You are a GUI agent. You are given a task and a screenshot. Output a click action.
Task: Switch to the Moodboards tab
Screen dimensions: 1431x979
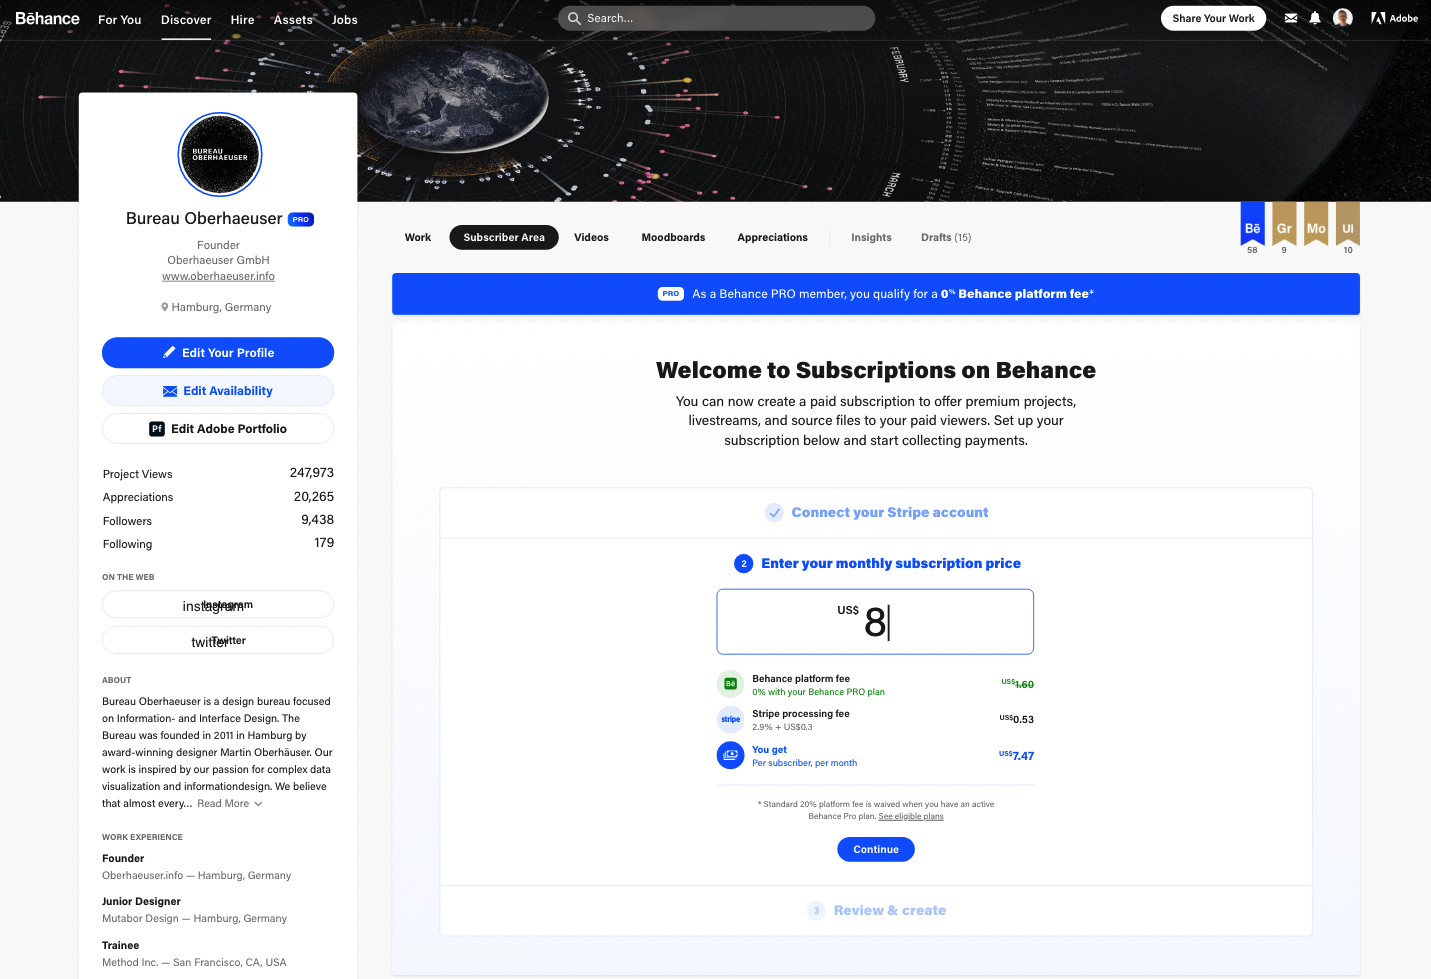pyautogui.click(x=673, y=238)
